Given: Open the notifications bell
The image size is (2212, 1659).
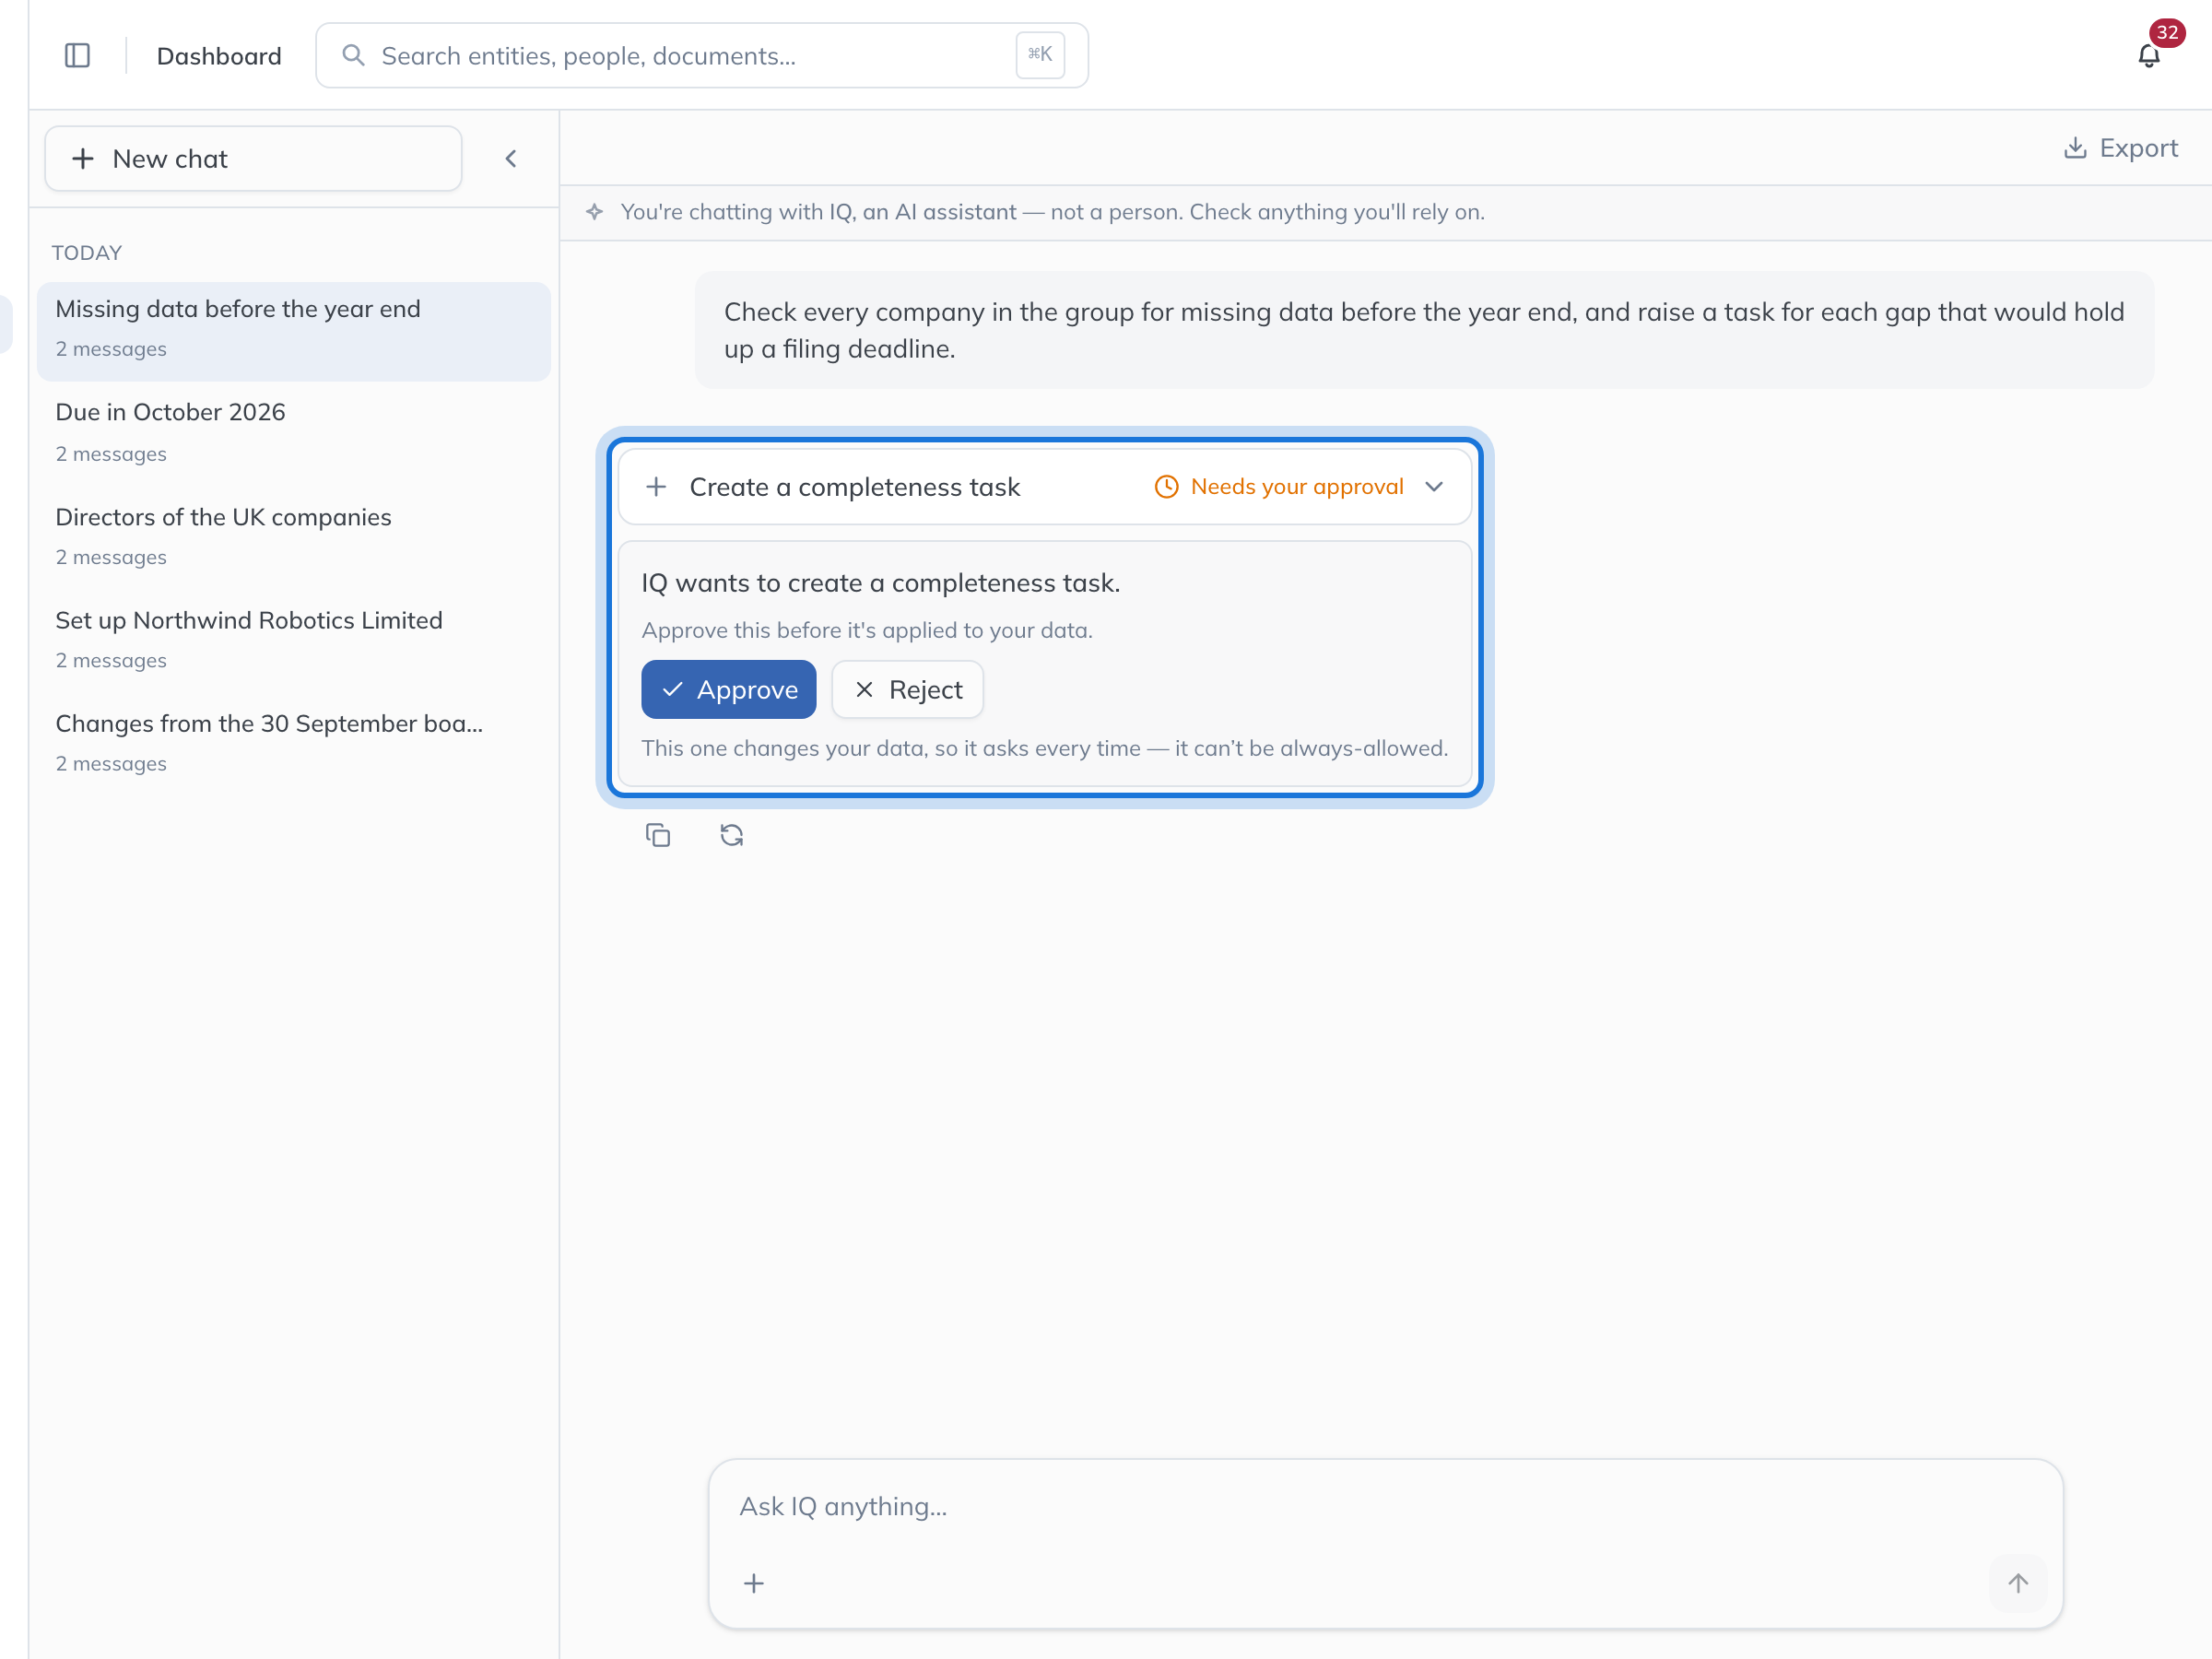Looking at the screenshot, I should tap(2149, 56).
